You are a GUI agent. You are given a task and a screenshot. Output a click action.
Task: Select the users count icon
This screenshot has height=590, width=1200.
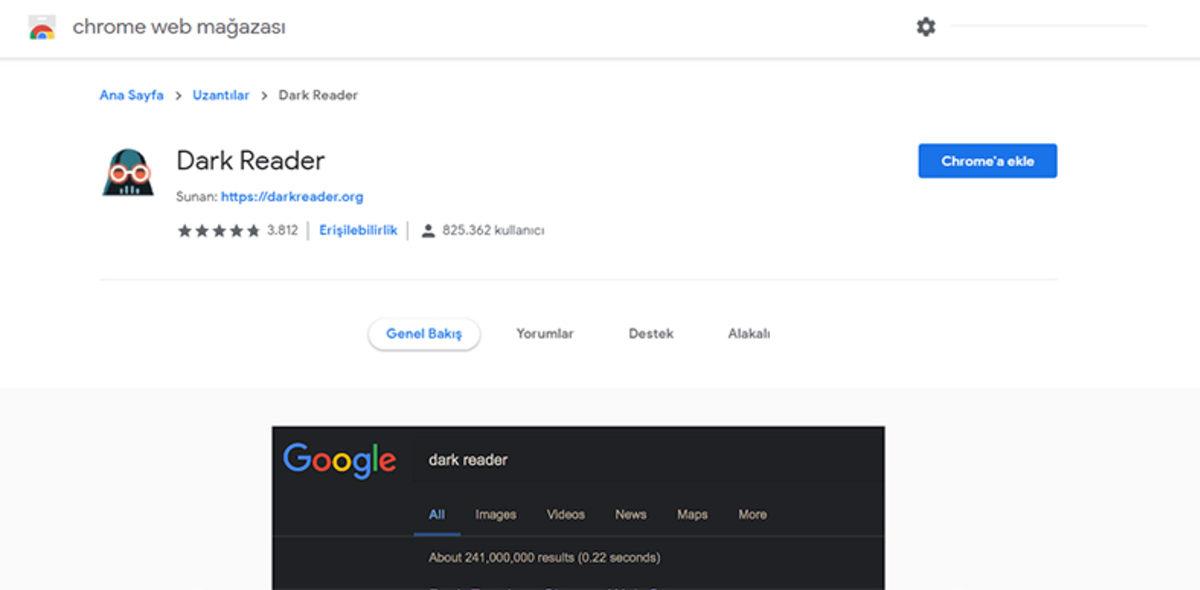pyautogui.click(x=429, y=230)
